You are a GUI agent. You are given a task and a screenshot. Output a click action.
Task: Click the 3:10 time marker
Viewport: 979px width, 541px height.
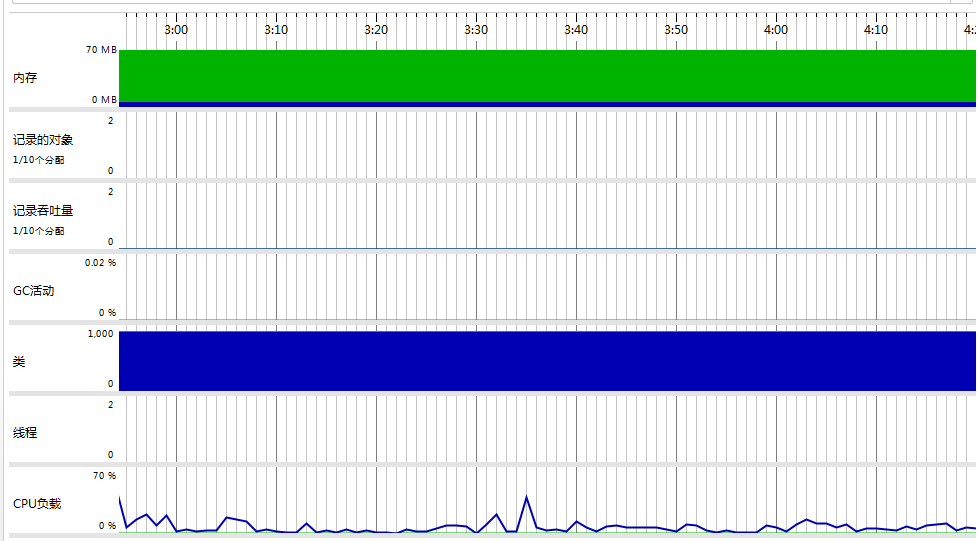(276, 29)
